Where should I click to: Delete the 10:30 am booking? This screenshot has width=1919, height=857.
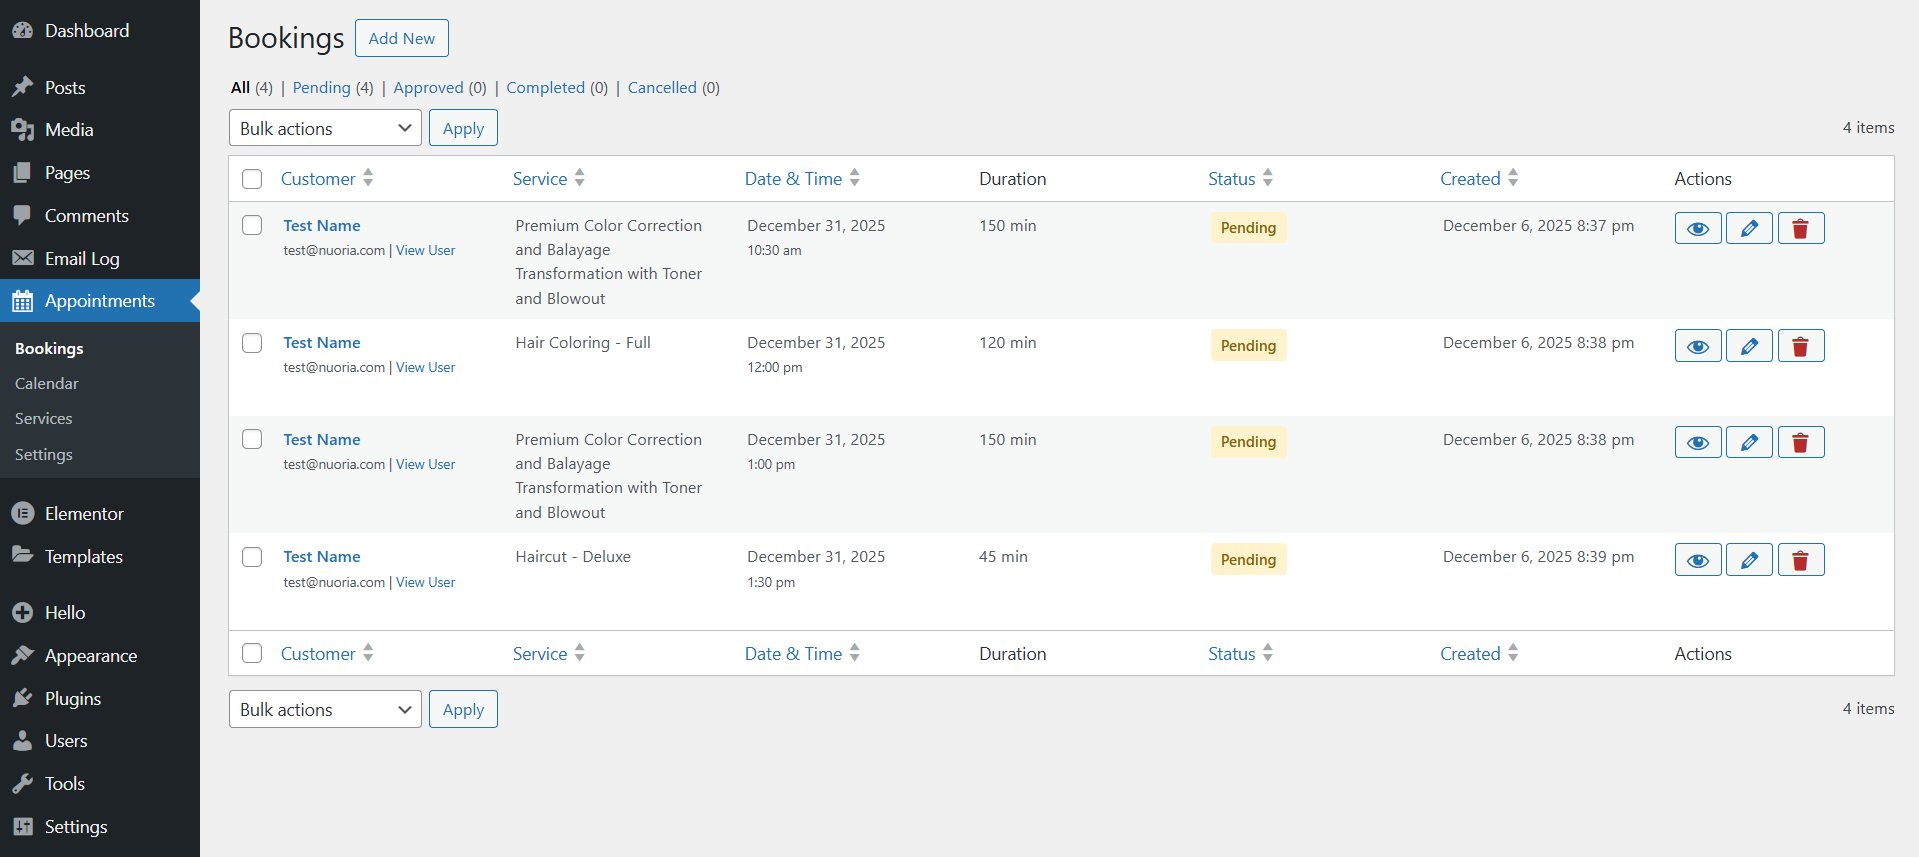(1800, 228)
